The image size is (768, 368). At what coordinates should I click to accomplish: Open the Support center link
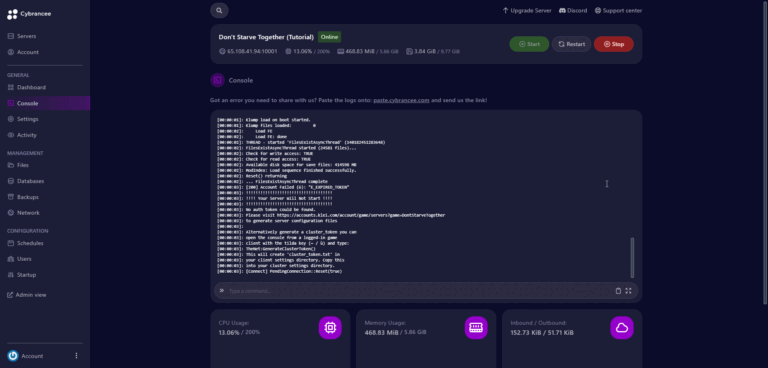(x=618, y=10)
